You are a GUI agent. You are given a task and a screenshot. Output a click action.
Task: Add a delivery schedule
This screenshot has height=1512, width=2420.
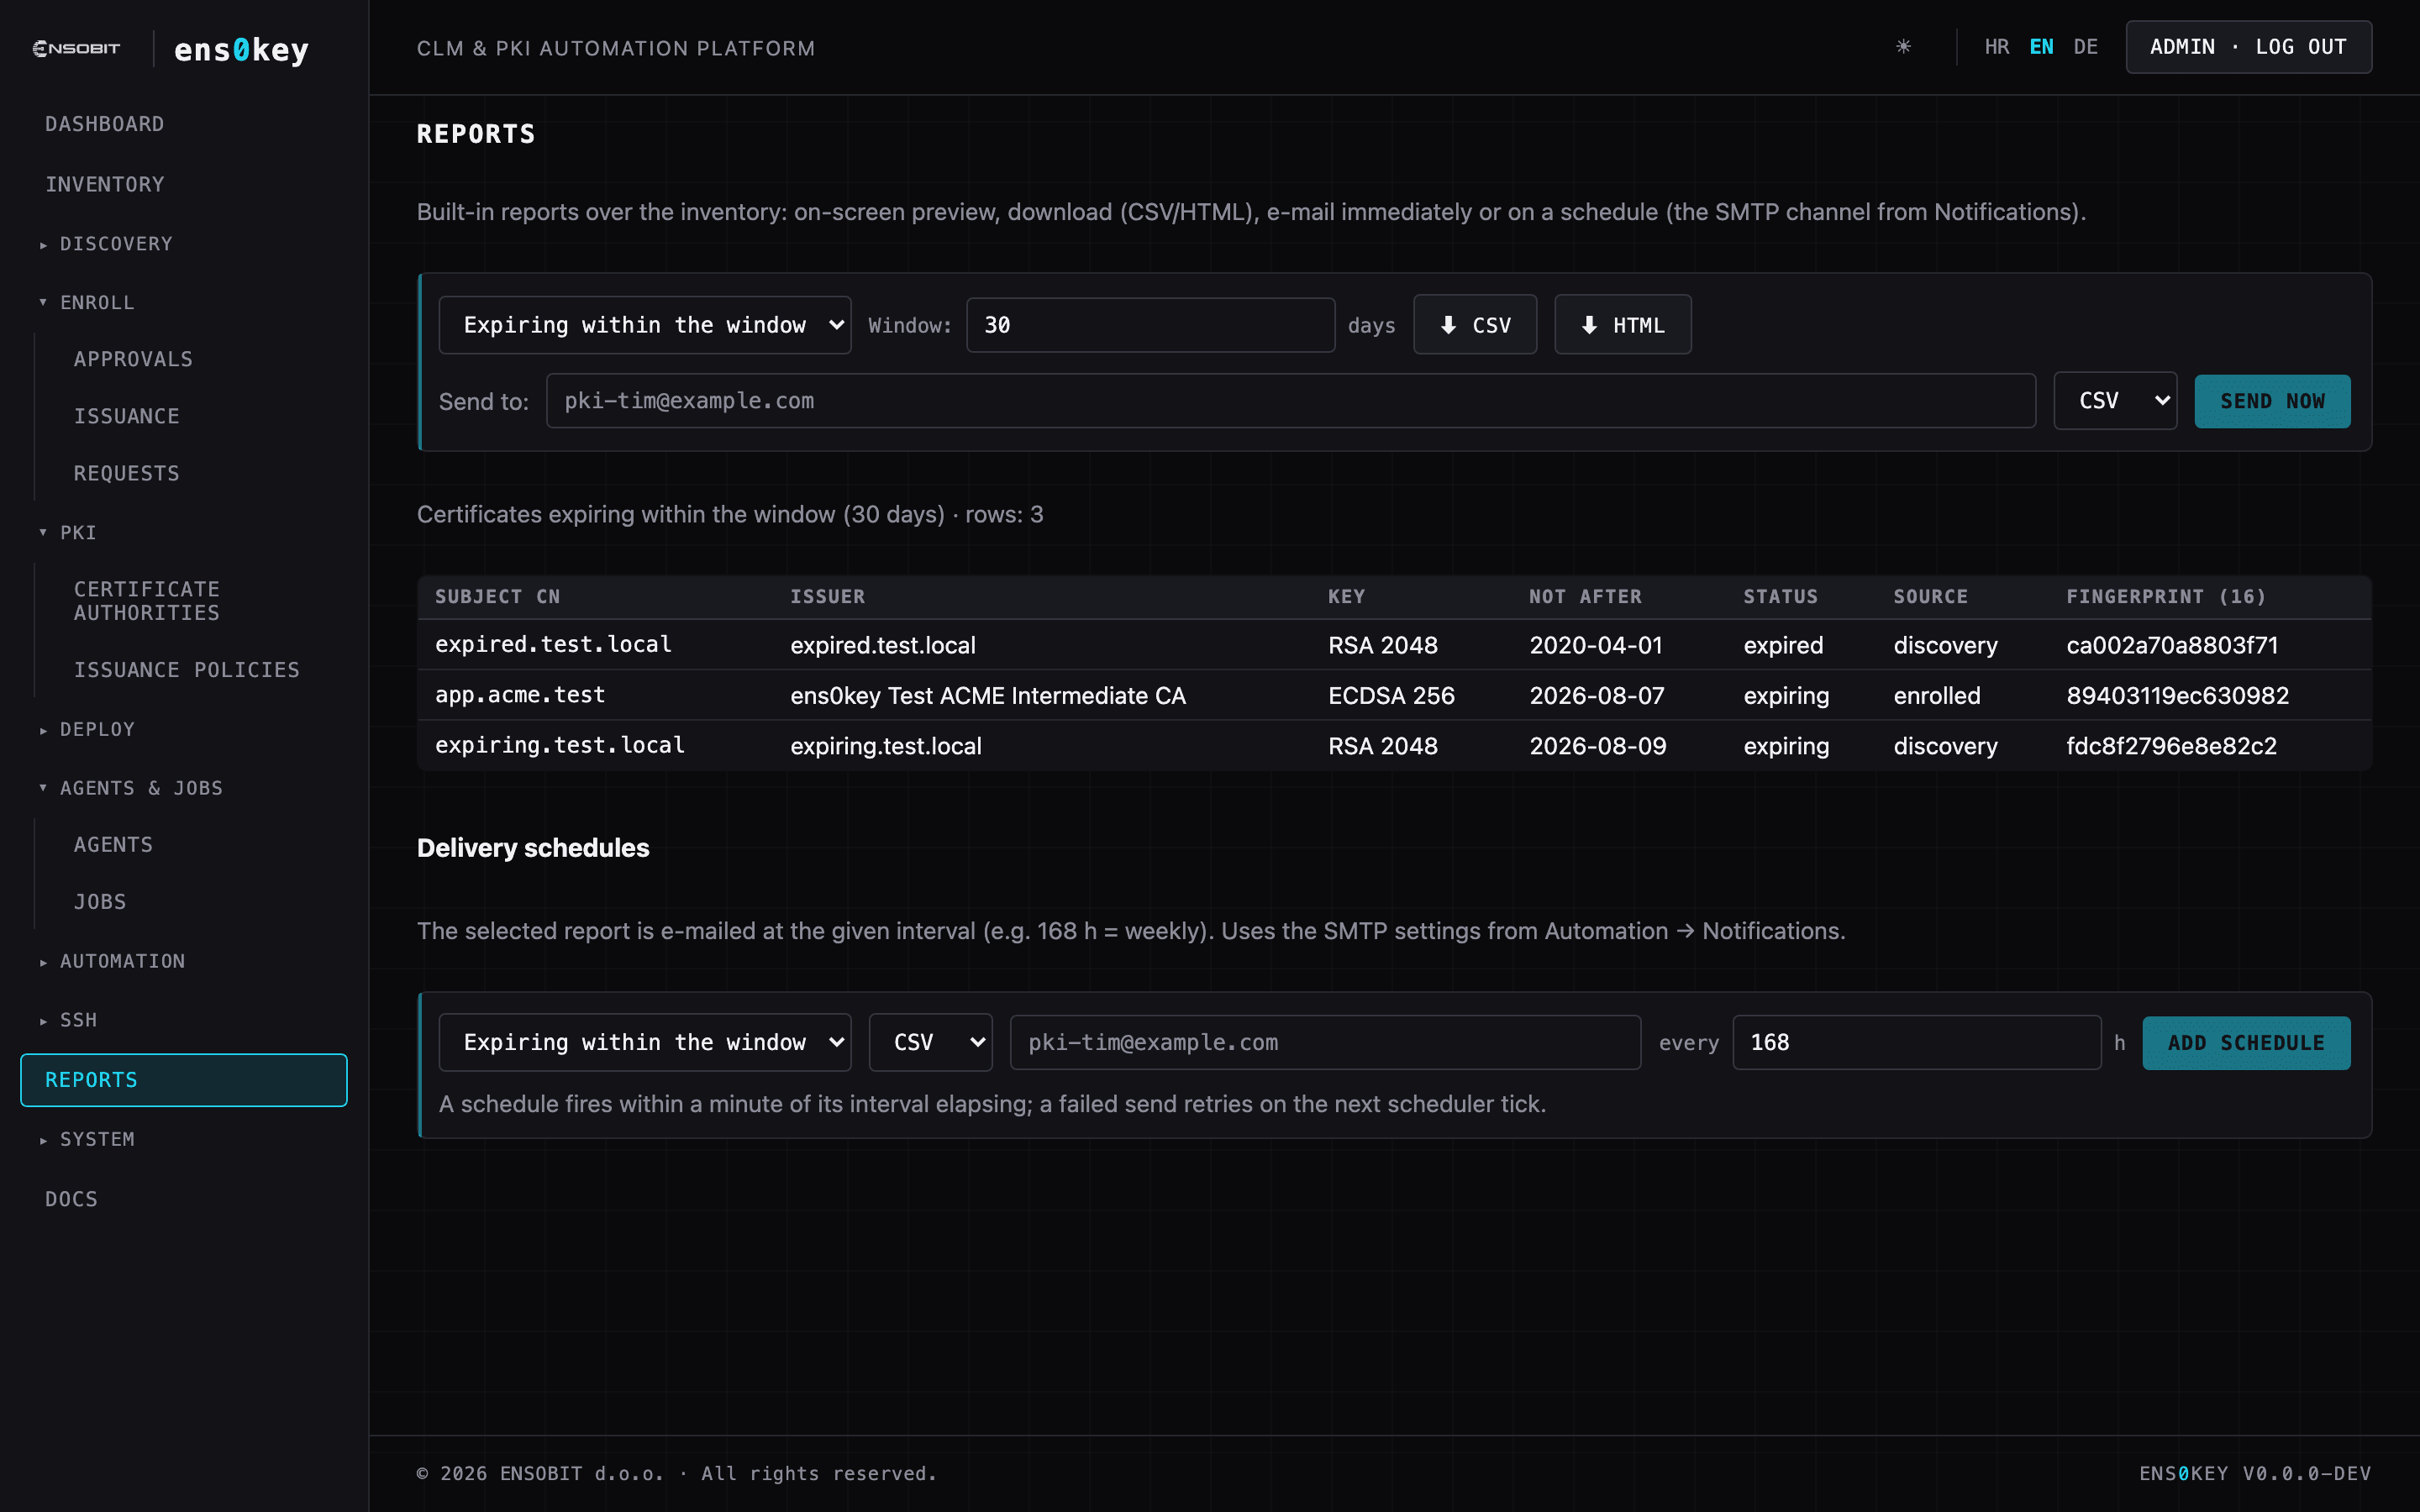click(2246, 1043)
